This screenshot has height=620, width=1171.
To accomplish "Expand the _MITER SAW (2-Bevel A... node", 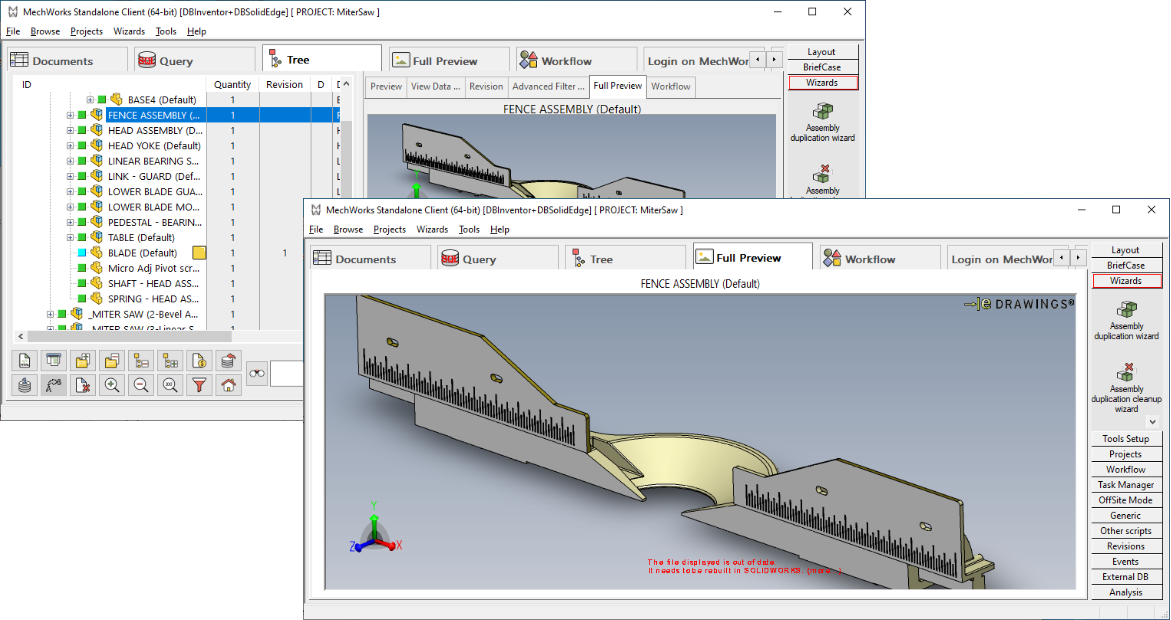I will pos(51,314).
